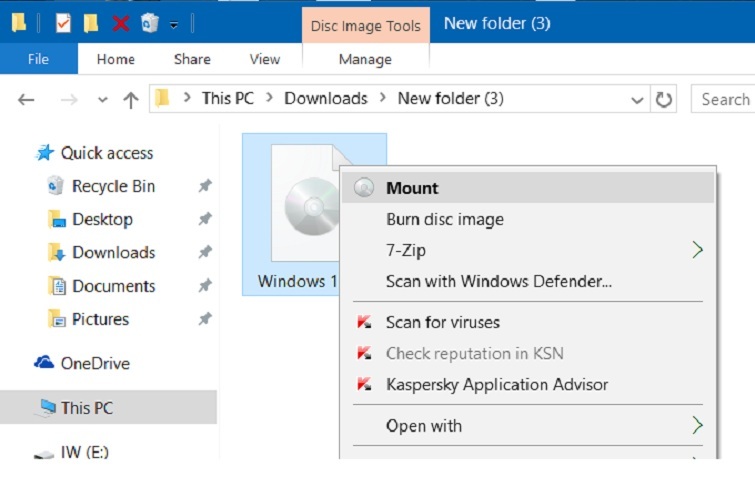
Task: Navigate back with the left arrow
Action: tap(27, 99)
